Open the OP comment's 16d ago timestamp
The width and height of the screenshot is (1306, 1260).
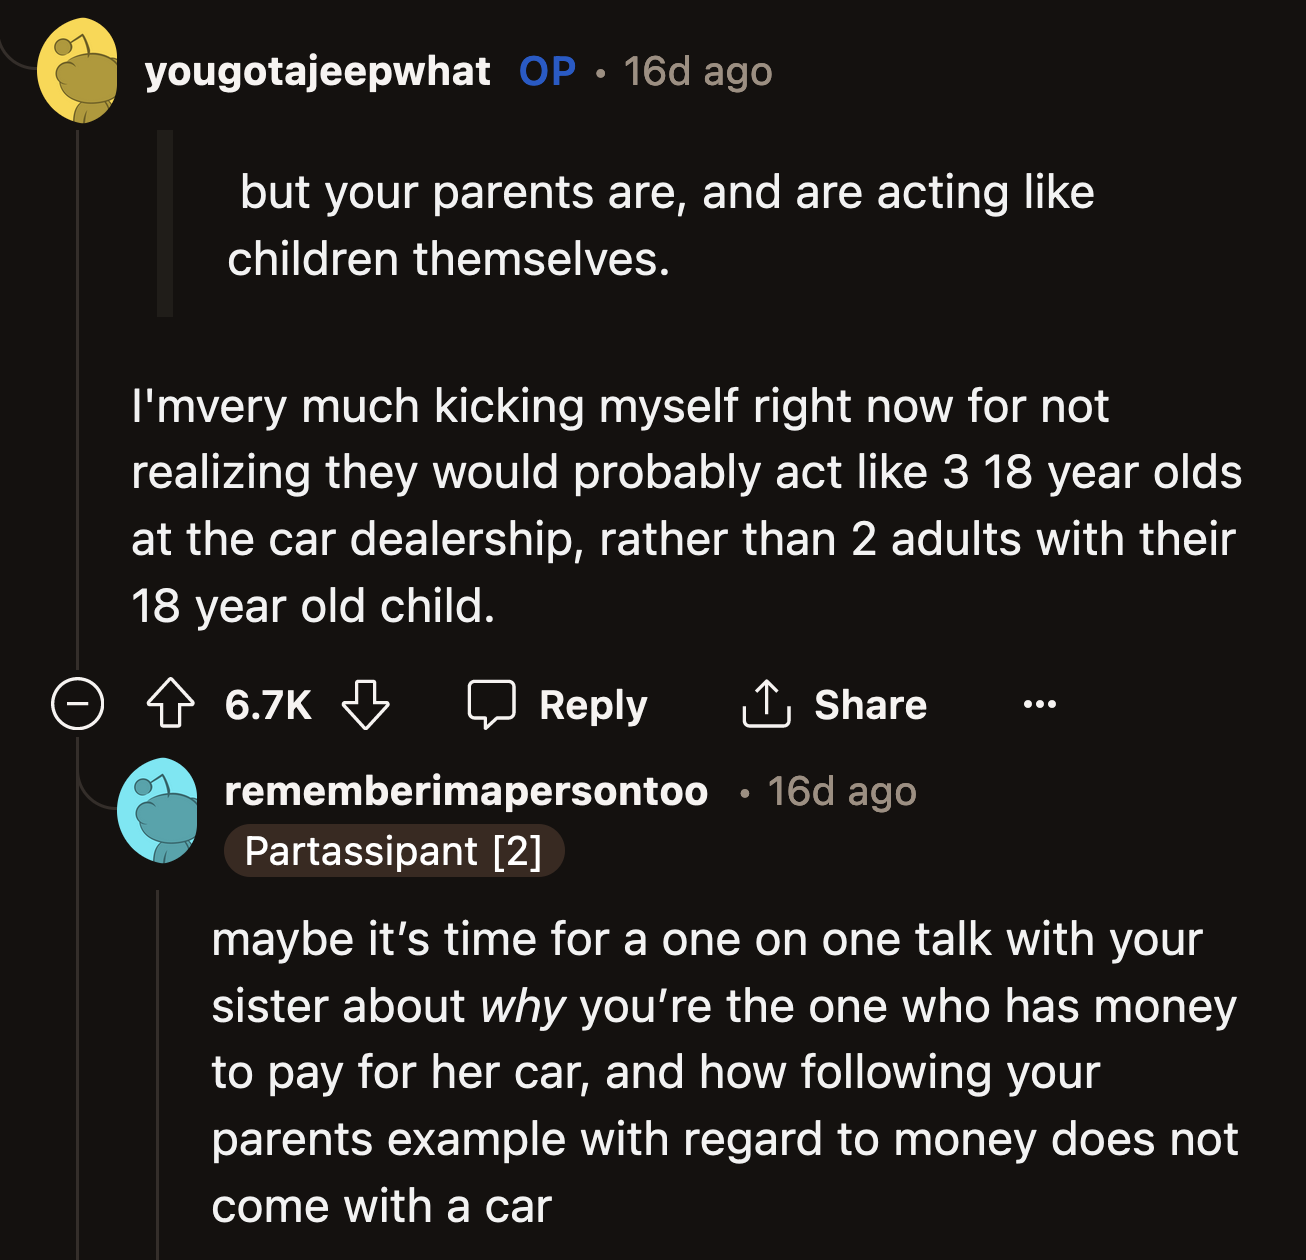coord(698,72)
